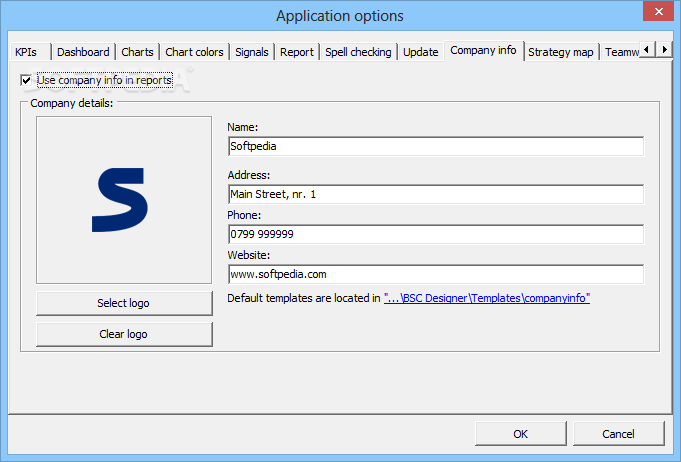Select the Charts tab

pos(138,52)
